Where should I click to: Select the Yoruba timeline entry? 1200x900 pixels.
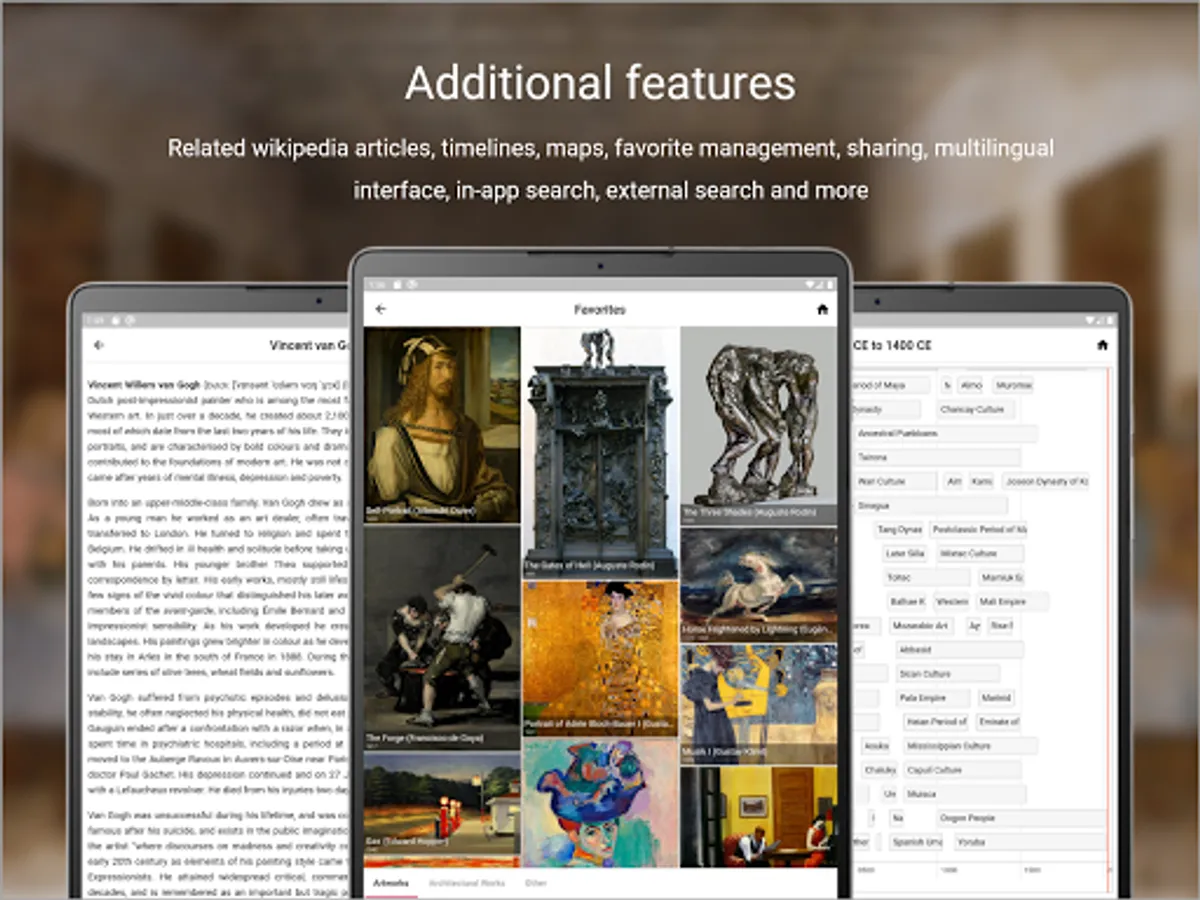(x=1030, y=841)
